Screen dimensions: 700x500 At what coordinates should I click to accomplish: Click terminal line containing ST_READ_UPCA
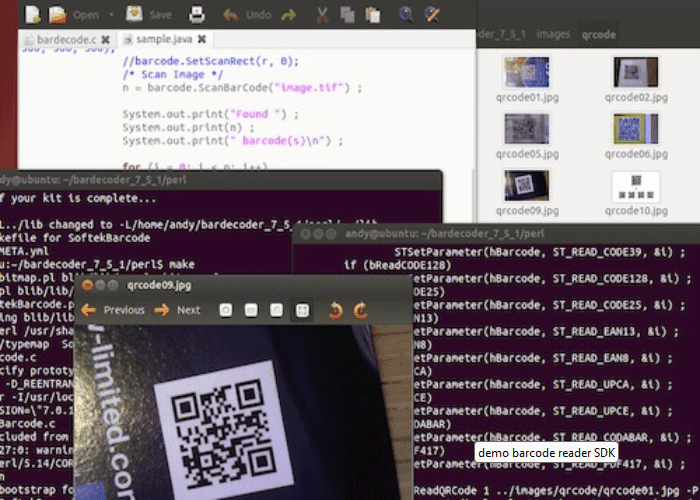pos(542,385)
